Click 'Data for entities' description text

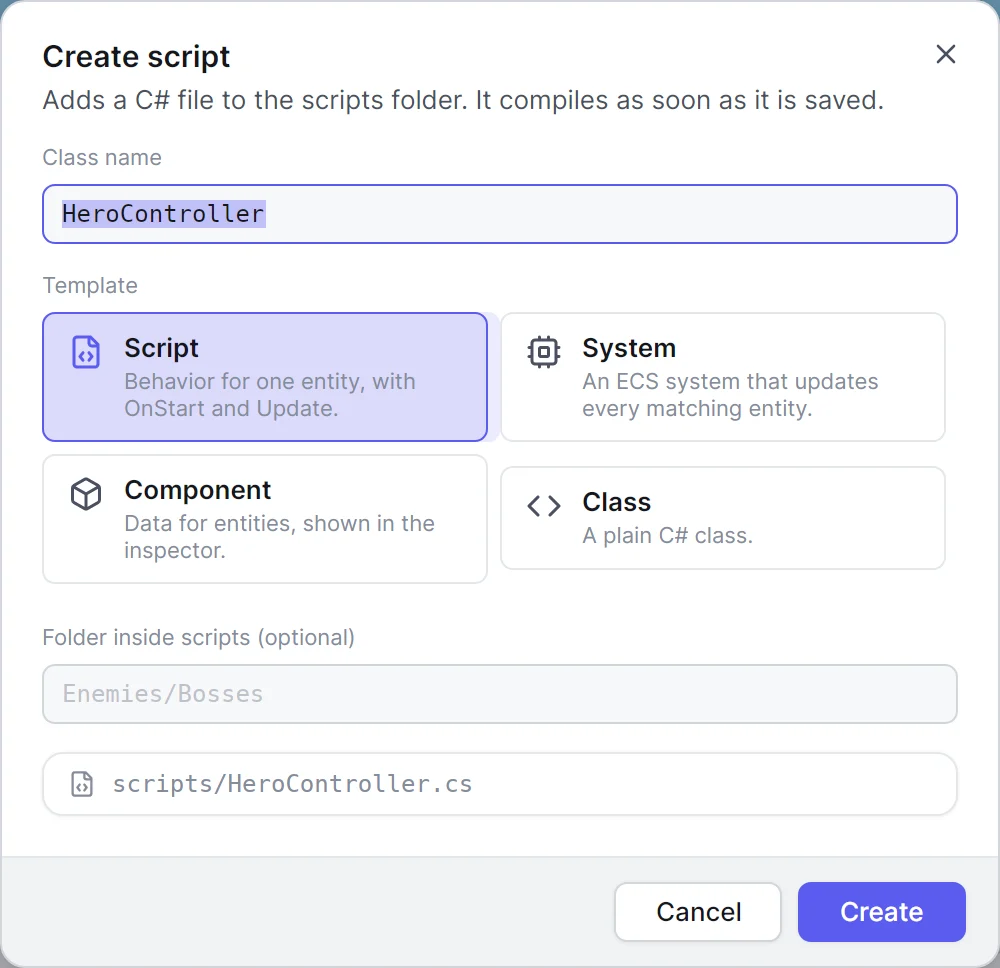(x=279, y=537)
